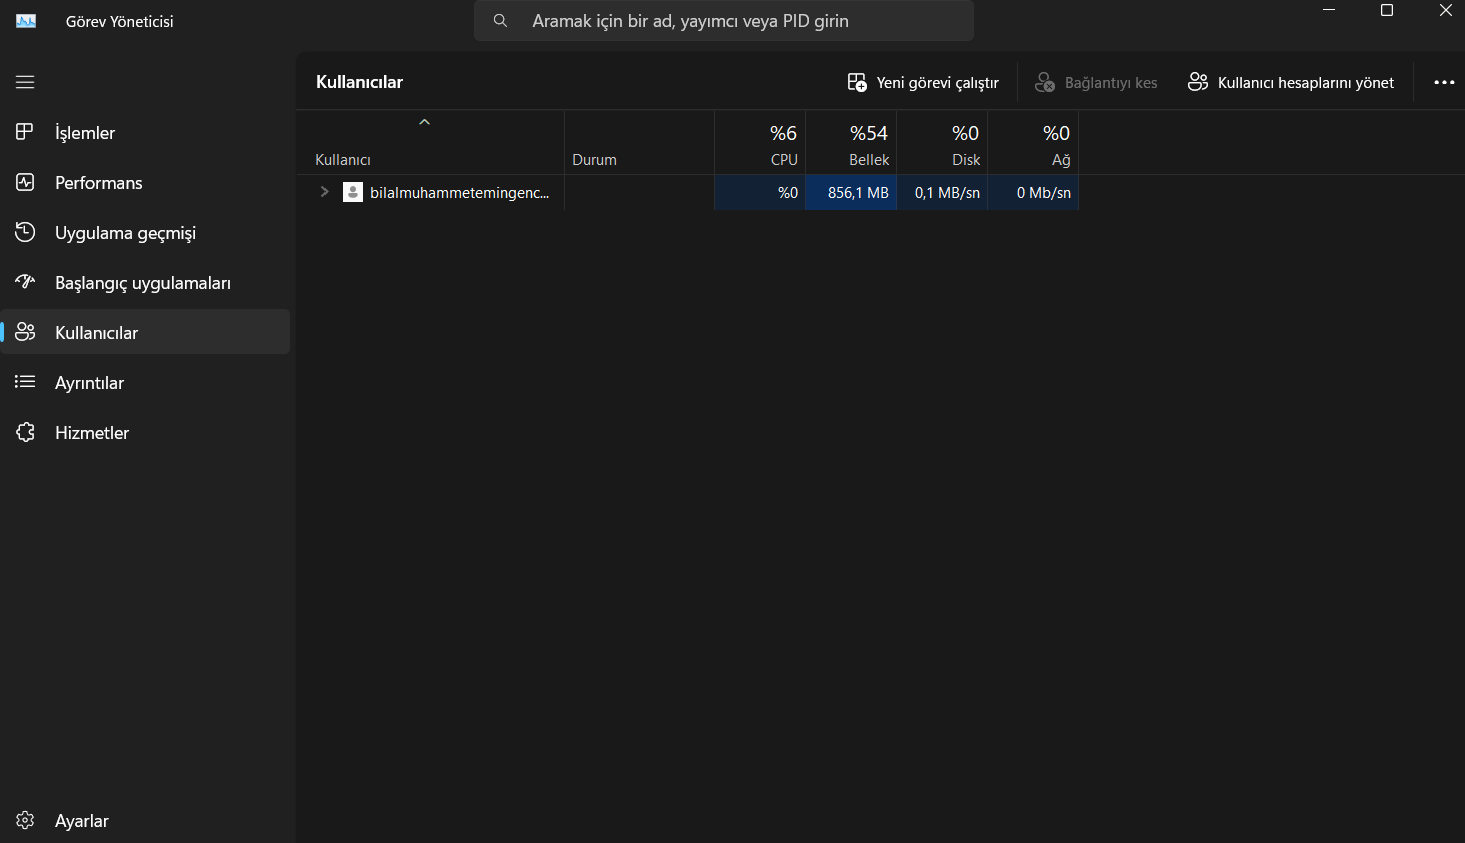
Task: Open the three-dots more options menu
Action: 1444,82
